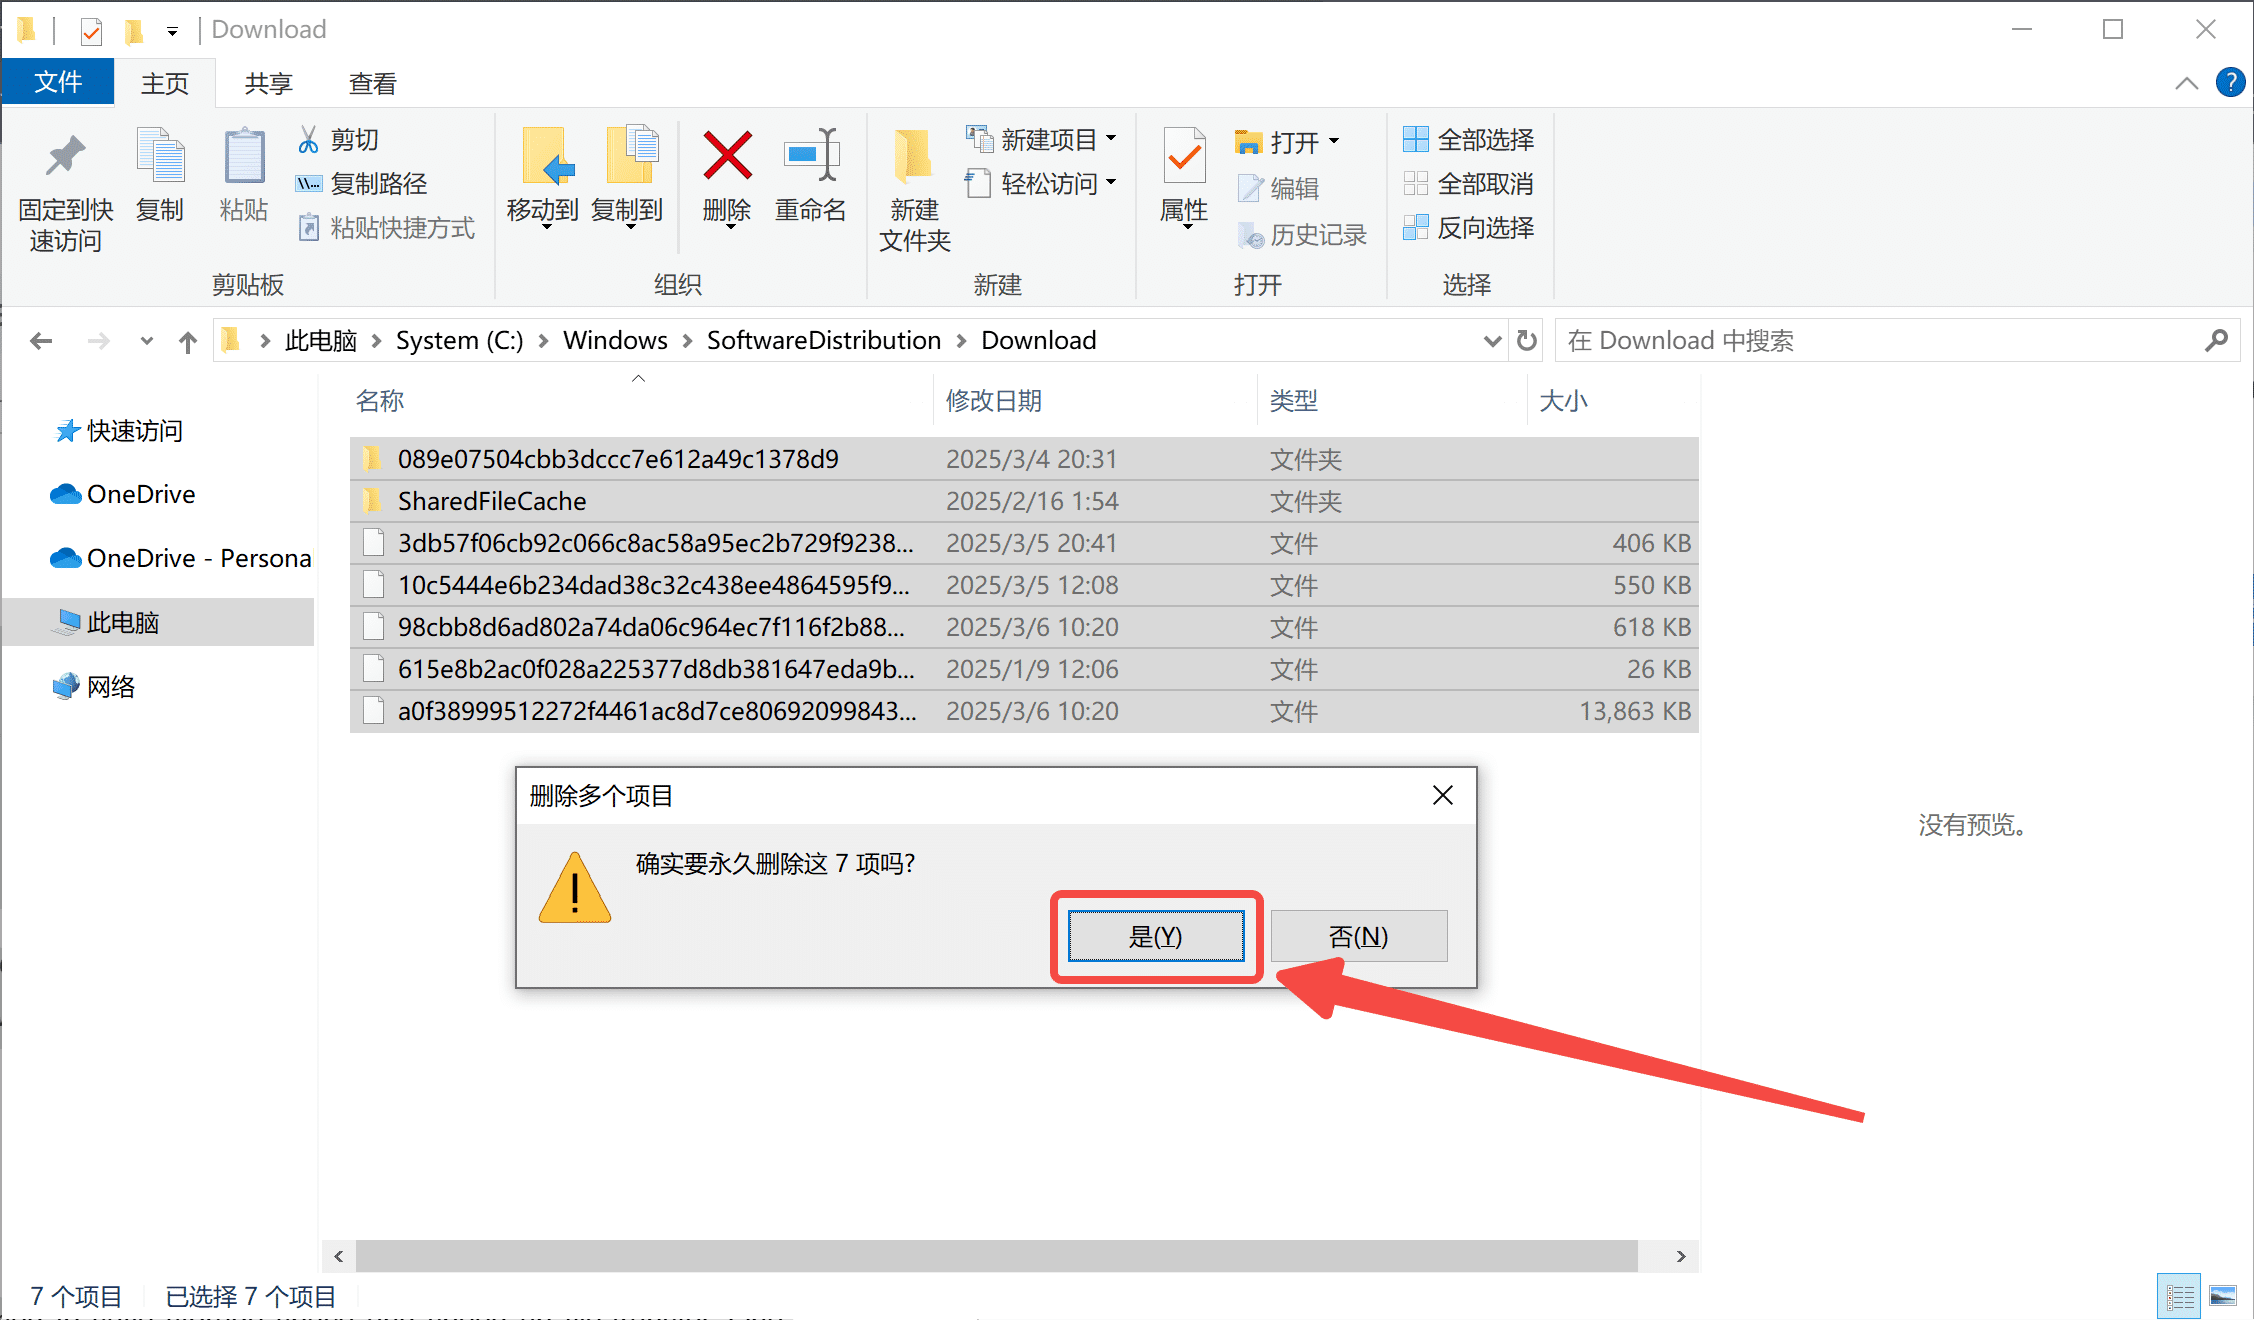Click Select all (全部选择)
The height and width of the screenshot is (1320, 2254).
tap(1468, 140)
